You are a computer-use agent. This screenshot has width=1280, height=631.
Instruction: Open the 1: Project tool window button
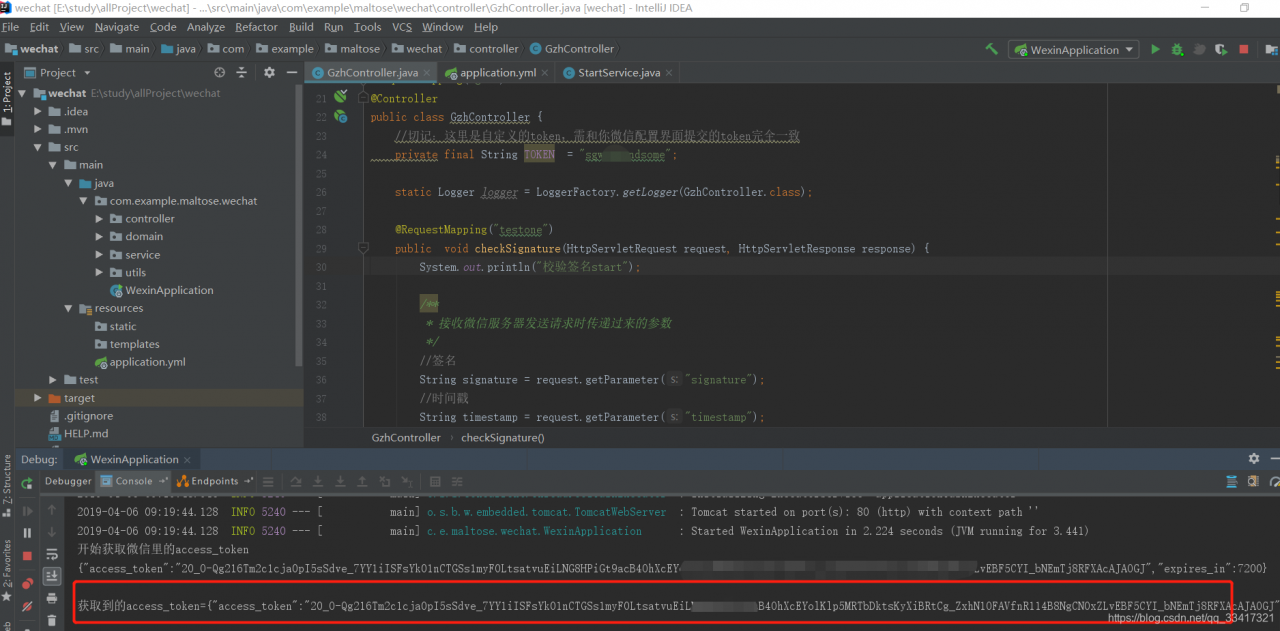pos(7,98)
